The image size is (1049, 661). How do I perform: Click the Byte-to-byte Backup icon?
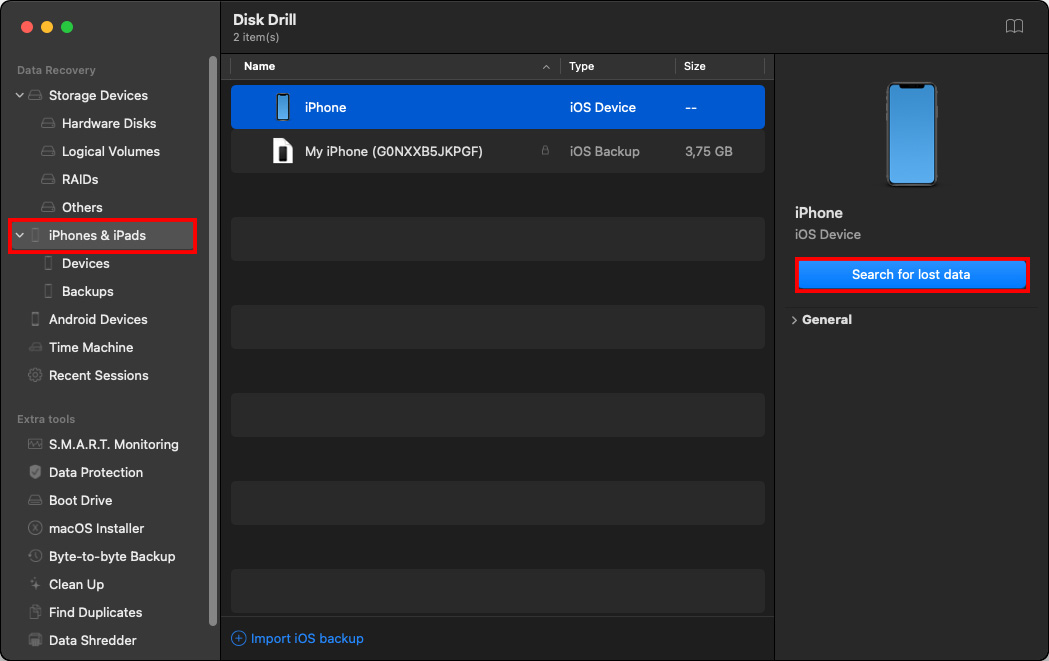coord(35,556)
